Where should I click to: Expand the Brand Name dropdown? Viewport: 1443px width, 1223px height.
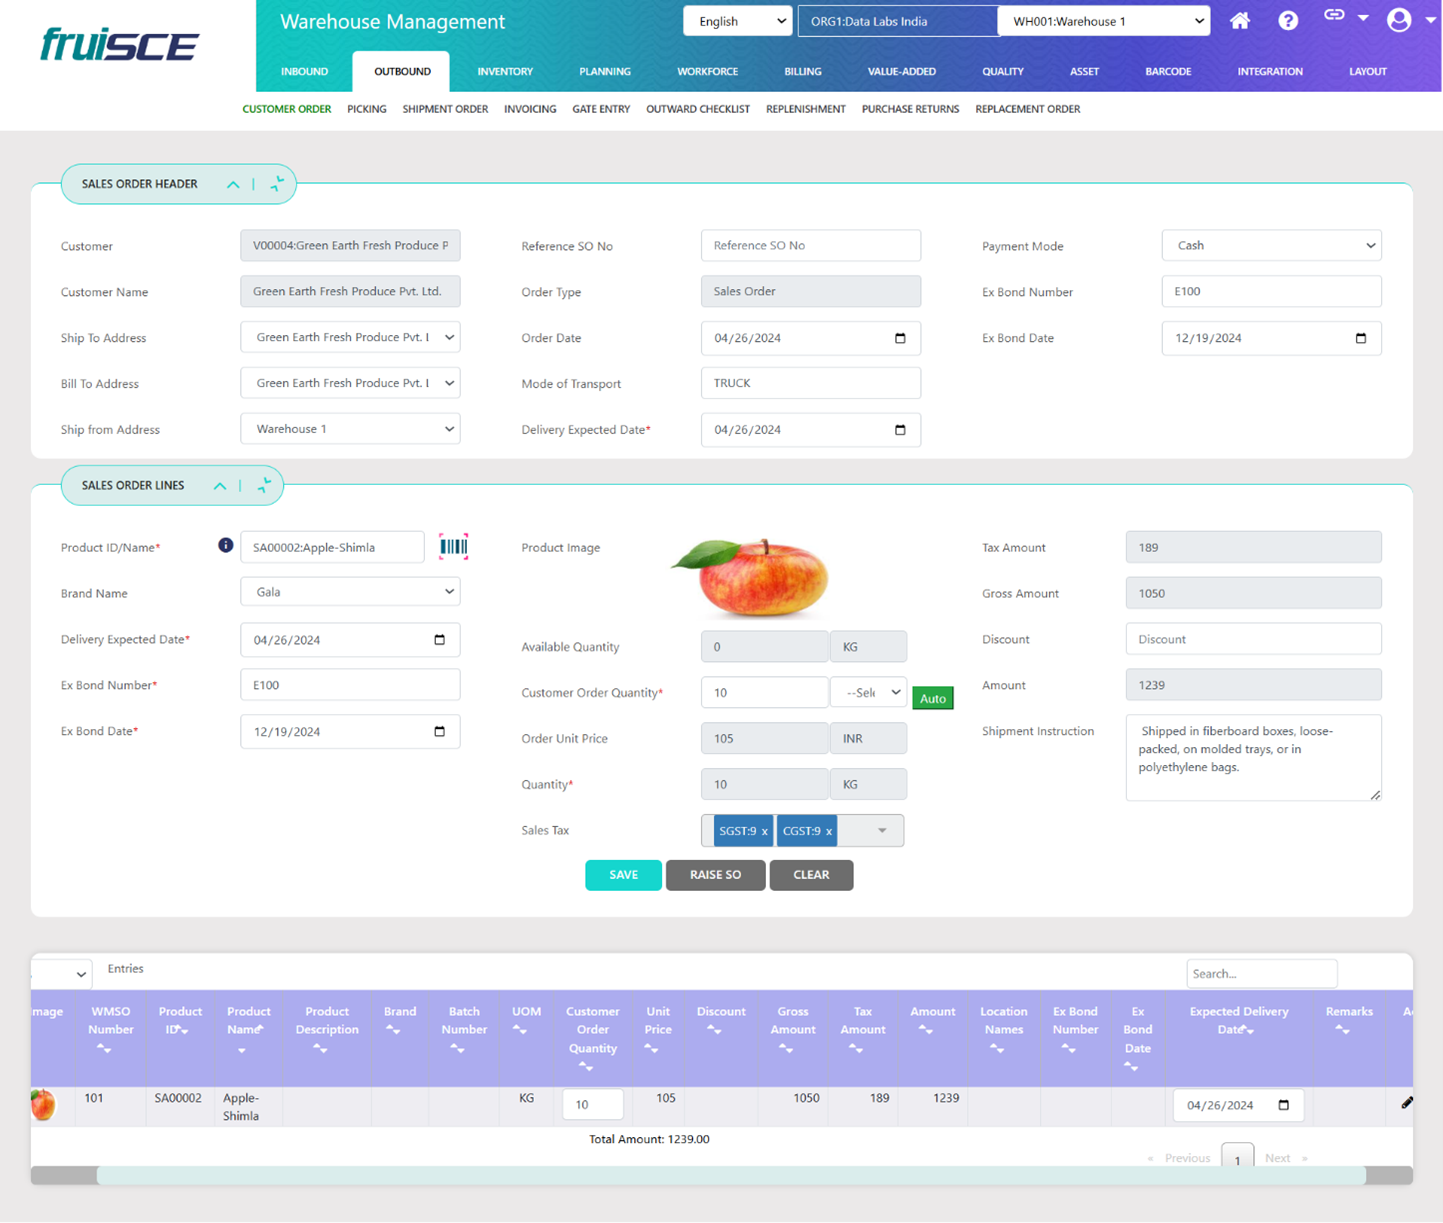pyautogui.click(x=350, y=592)
